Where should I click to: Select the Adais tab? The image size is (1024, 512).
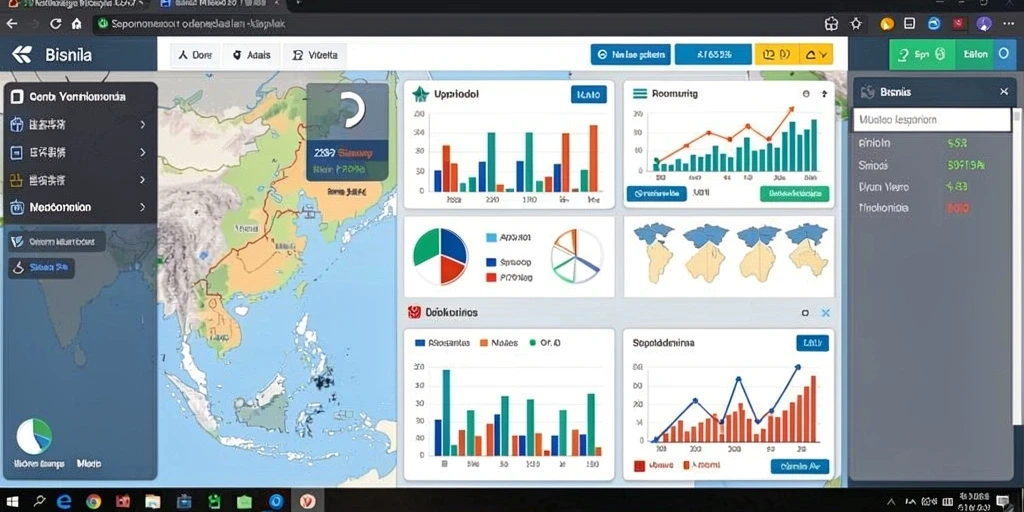(x=252, y=56)
